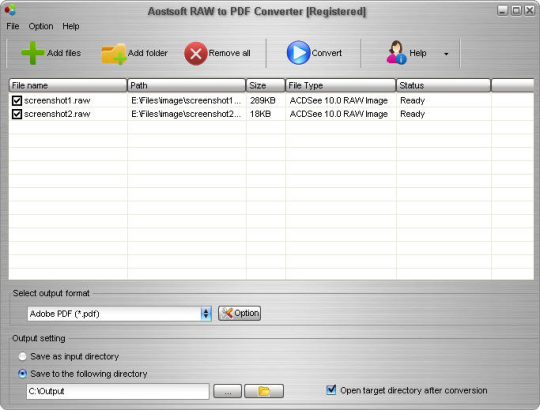Maximize the converter window
The width and height of the screenshot is (540, 410).
click(x=516, y=11)
